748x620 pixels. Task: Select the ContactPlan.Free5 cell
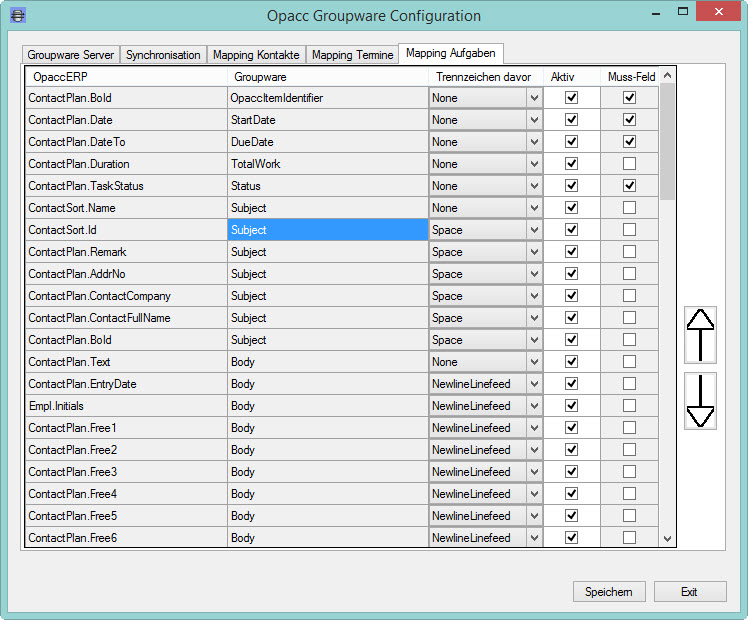click(126, 516)
